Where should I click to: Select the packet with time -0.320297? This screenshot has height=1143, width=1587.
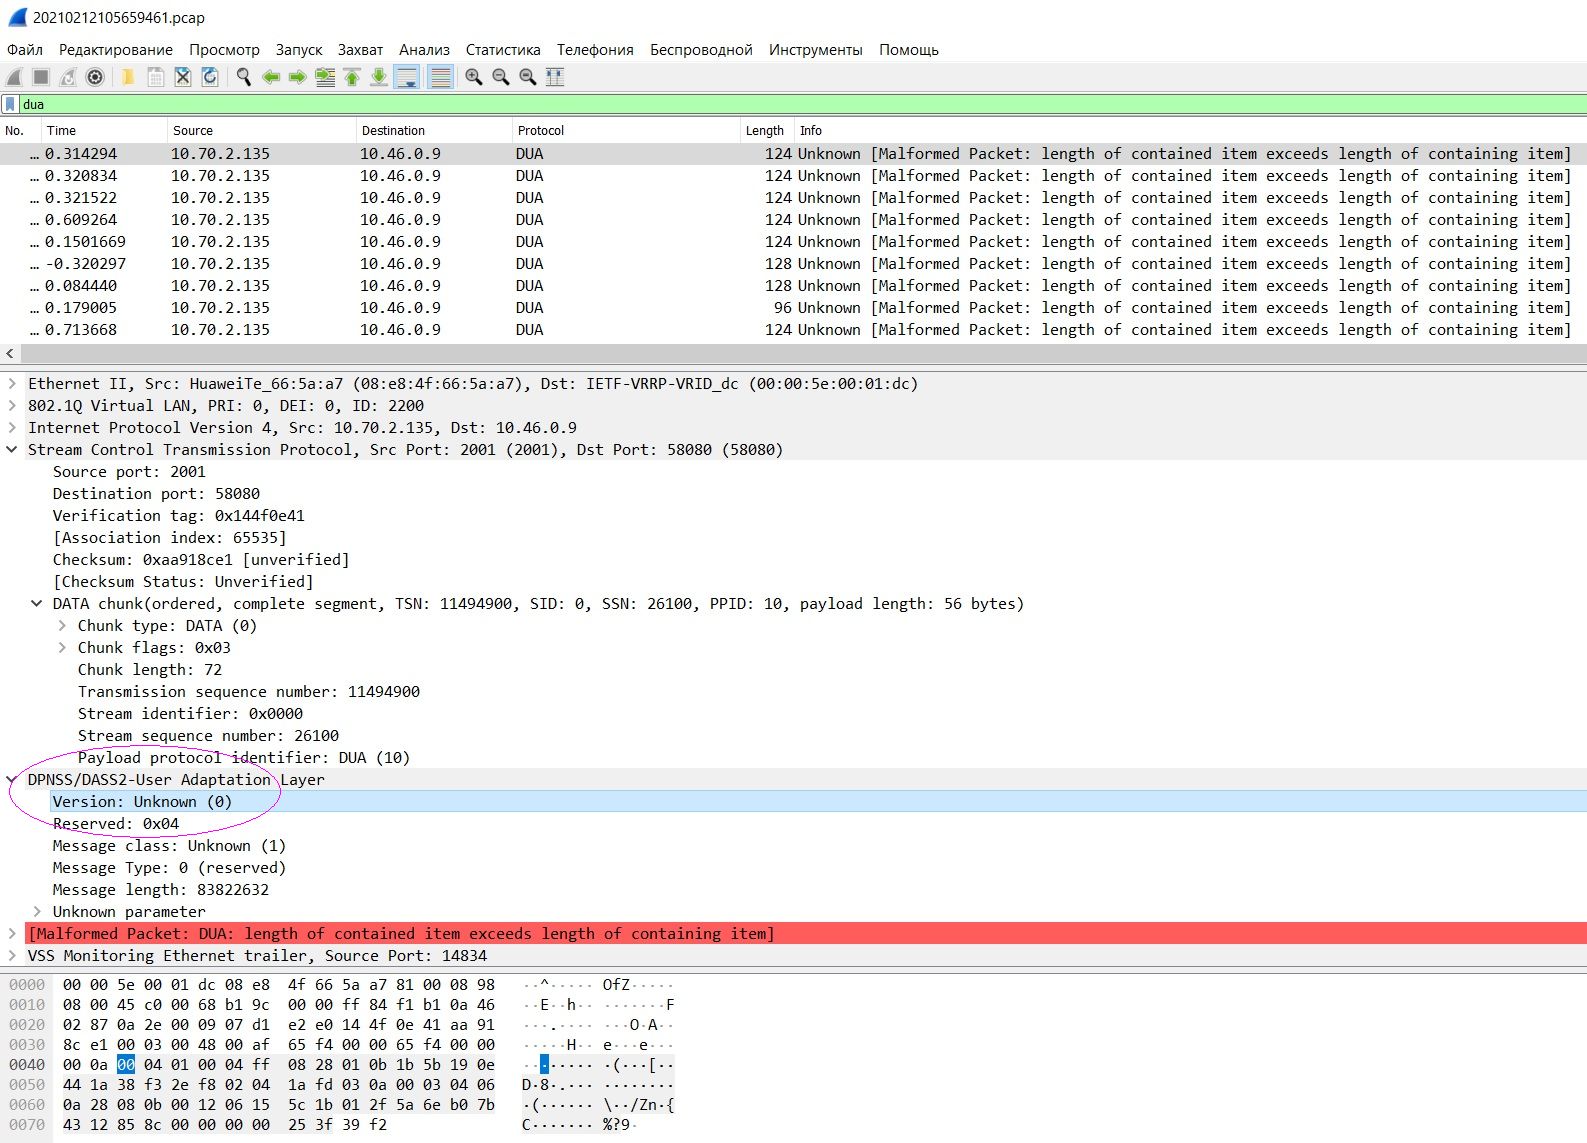793,263
